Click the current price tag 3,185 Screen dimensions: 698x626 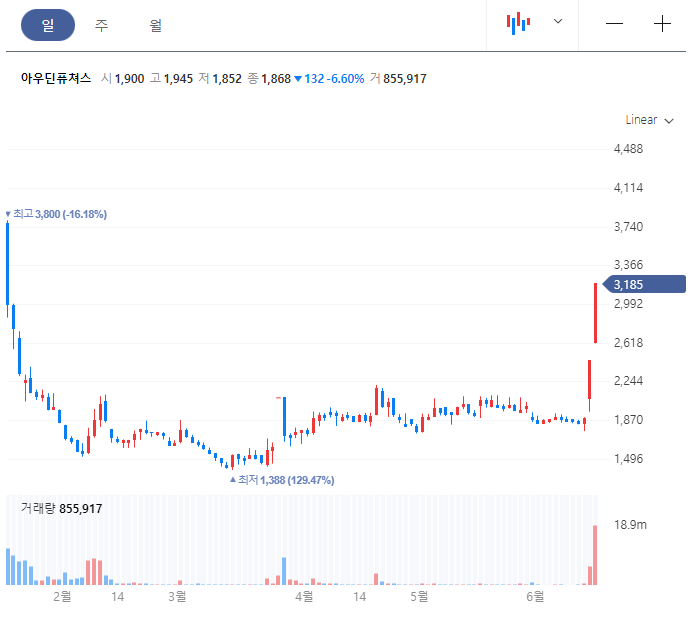pos(644,284)
